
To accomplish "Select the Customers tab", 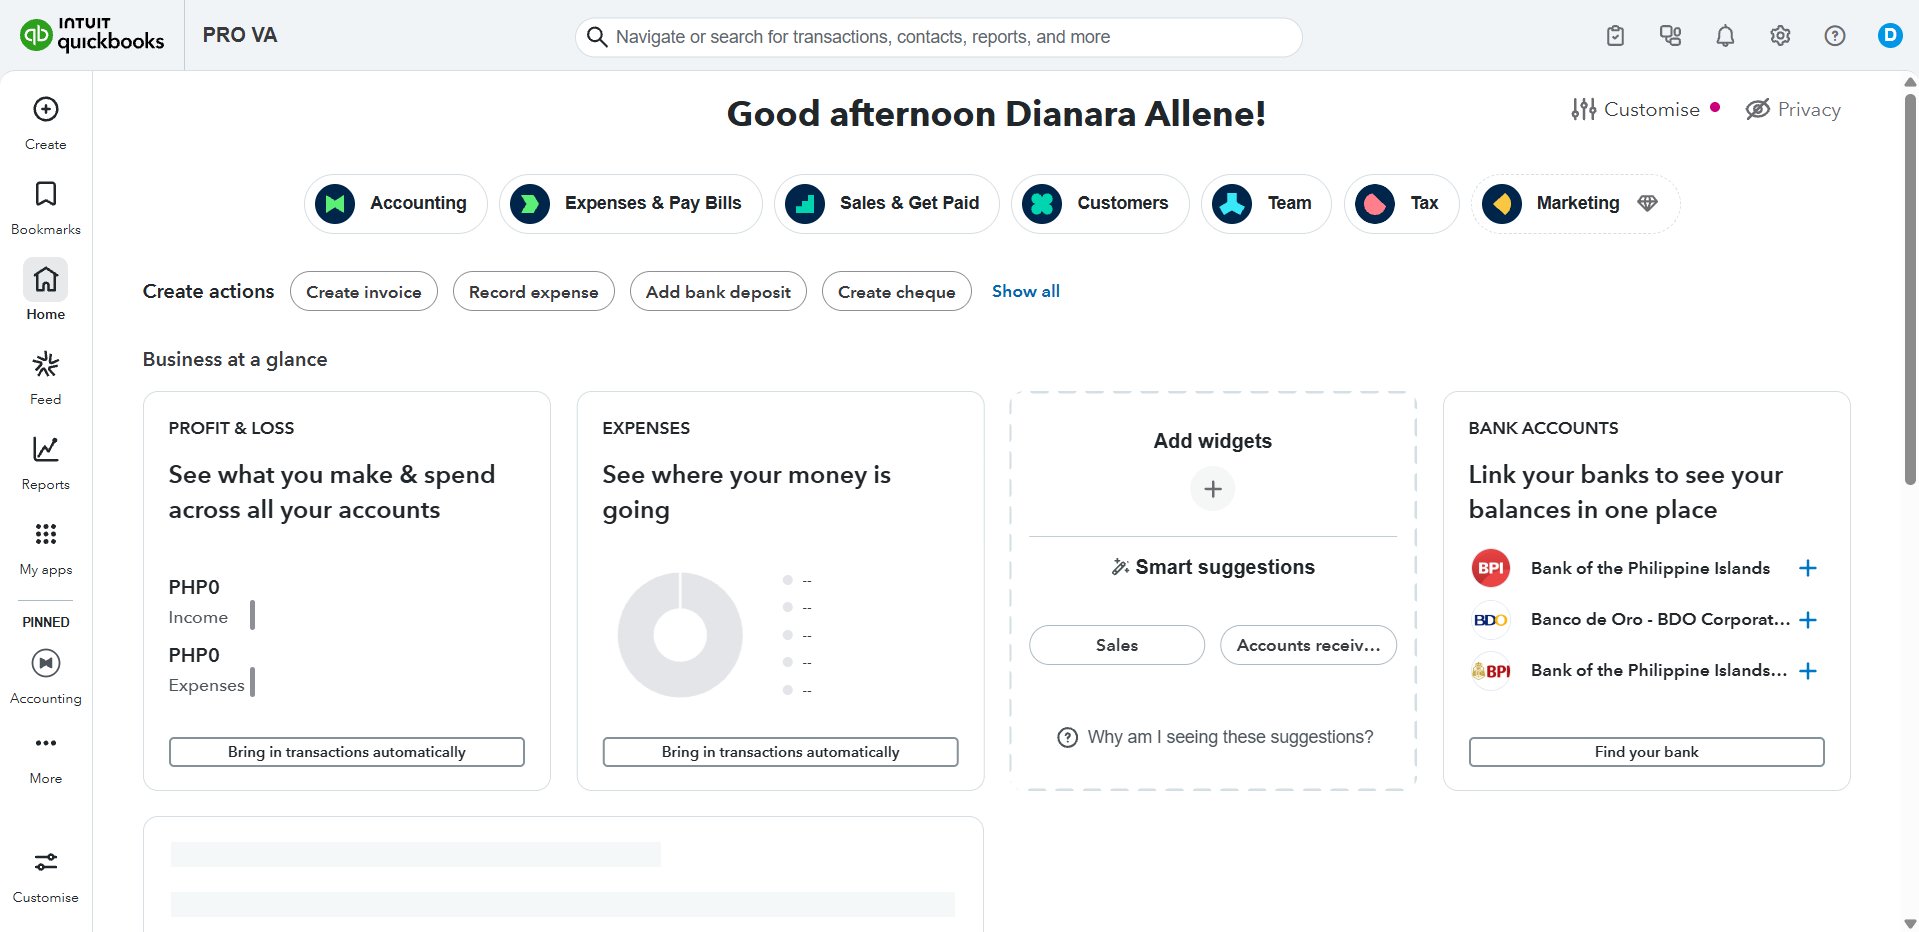I will point(1100,204).
